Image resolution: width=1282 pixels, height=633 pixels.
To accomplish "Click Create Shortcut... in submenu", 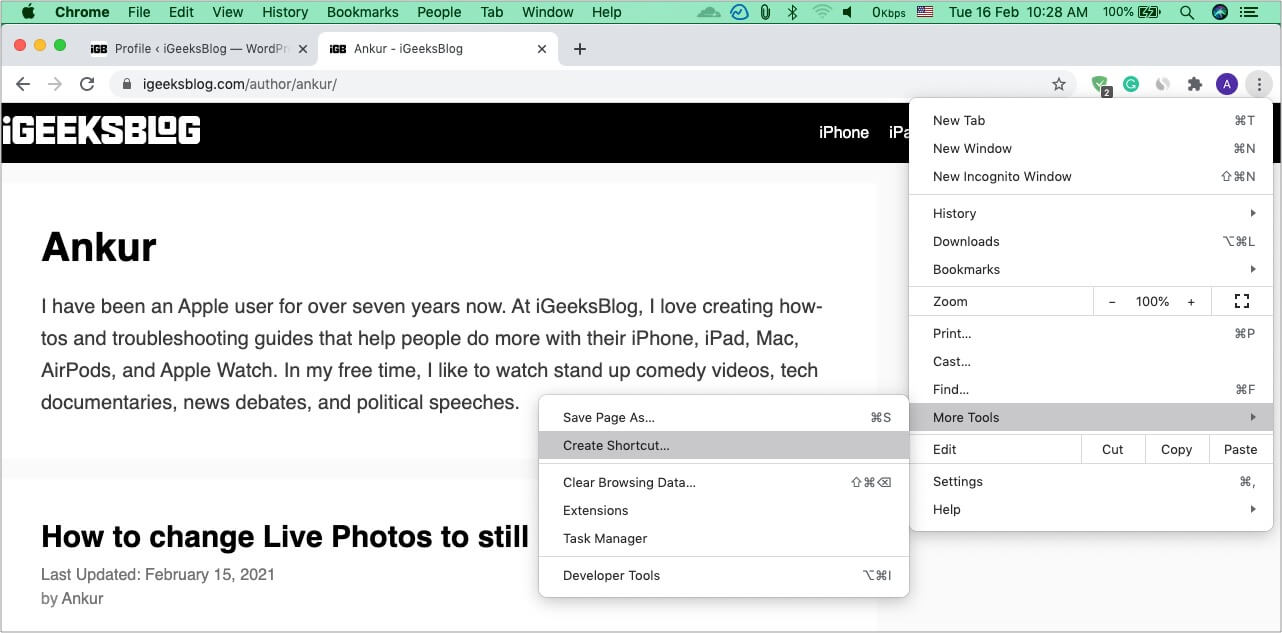I will (724, 445).
